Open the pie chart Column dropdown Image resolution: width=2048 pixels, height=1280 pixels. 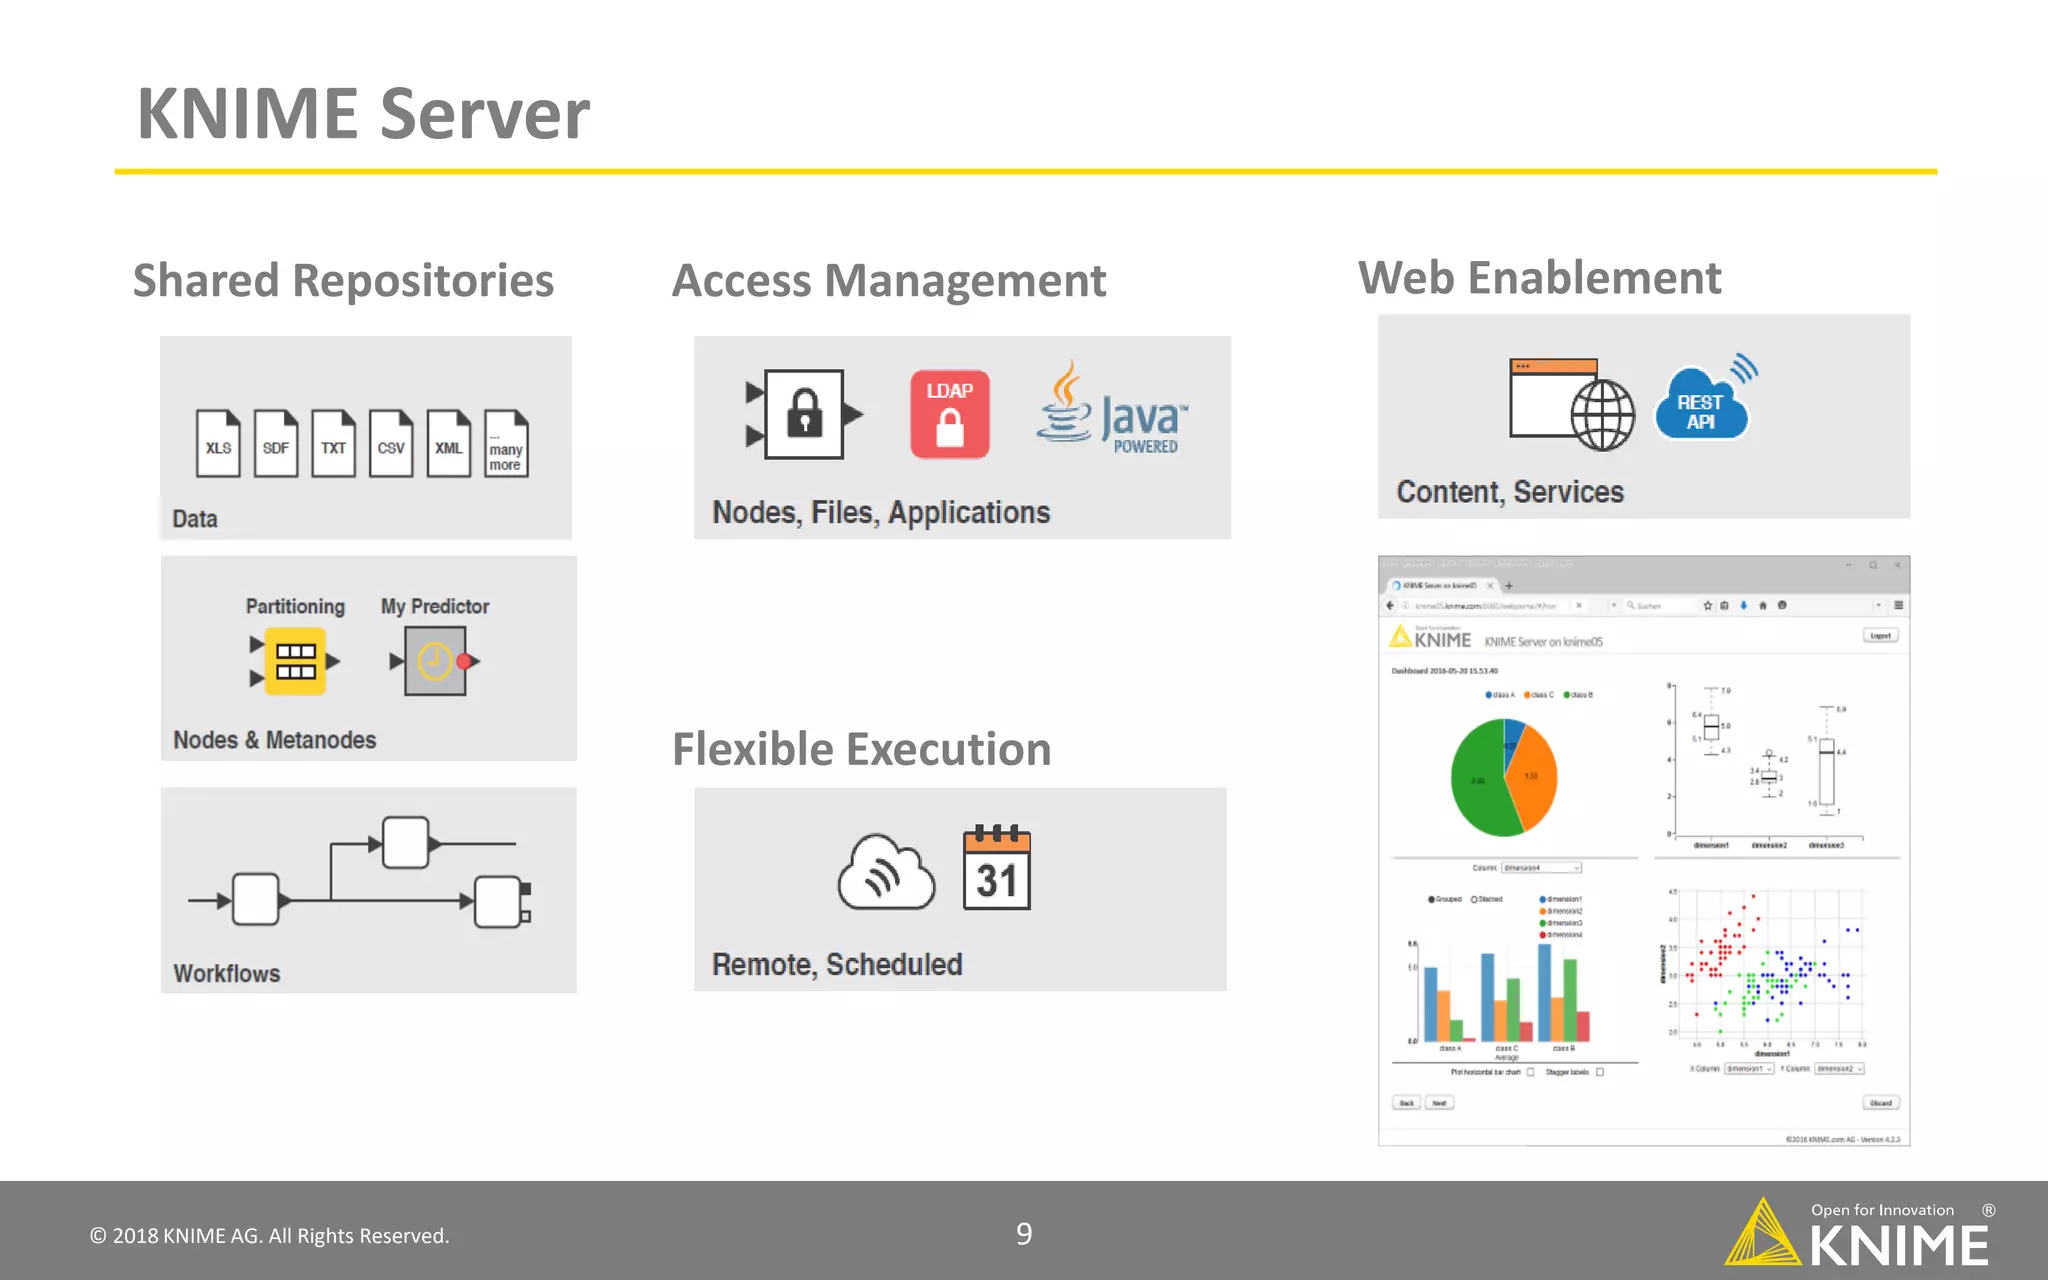pyautogui.click(x=1541, y=868)
